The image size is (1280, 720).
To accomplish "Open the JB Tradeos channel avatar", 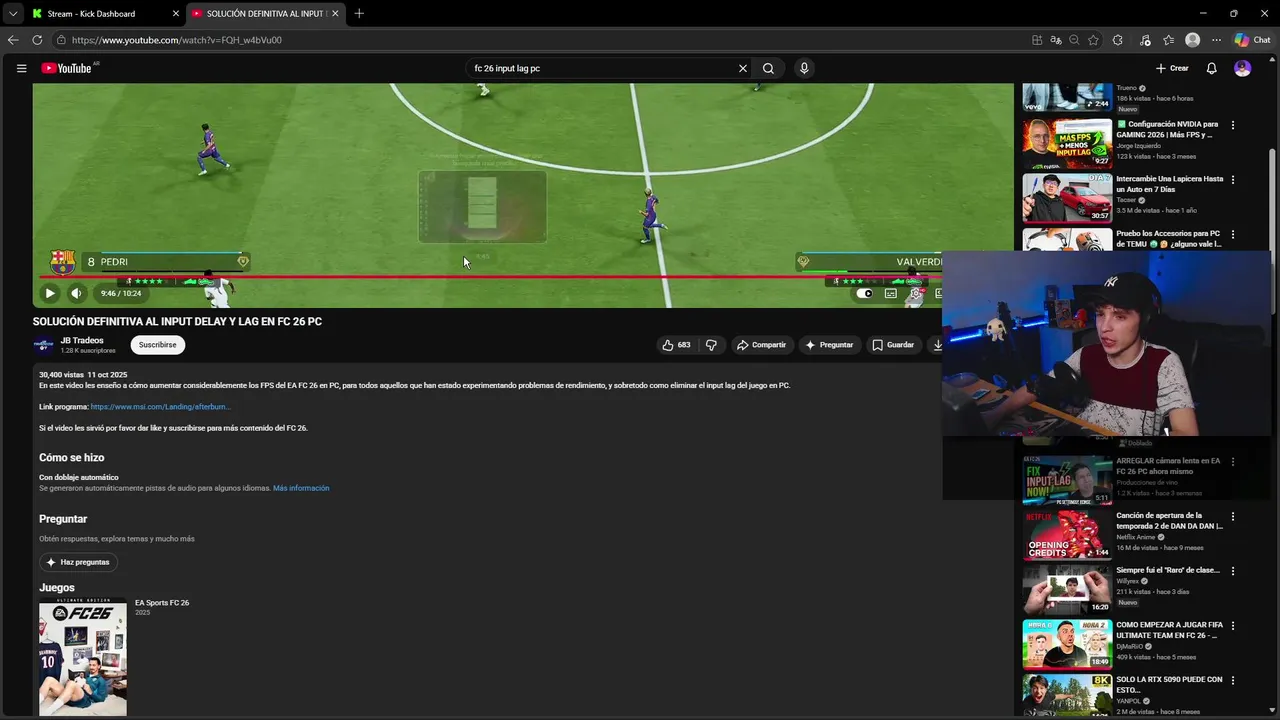I will 43,345.
